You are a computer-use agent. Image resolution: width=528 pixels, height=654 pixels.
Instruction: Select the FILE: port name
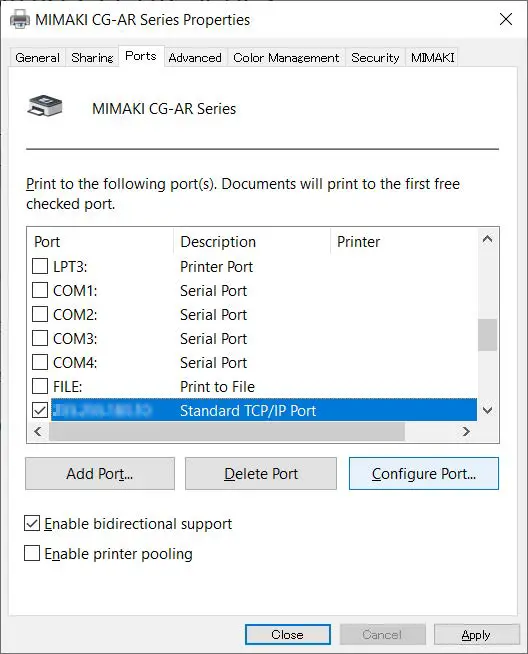[x=68, y=387]
